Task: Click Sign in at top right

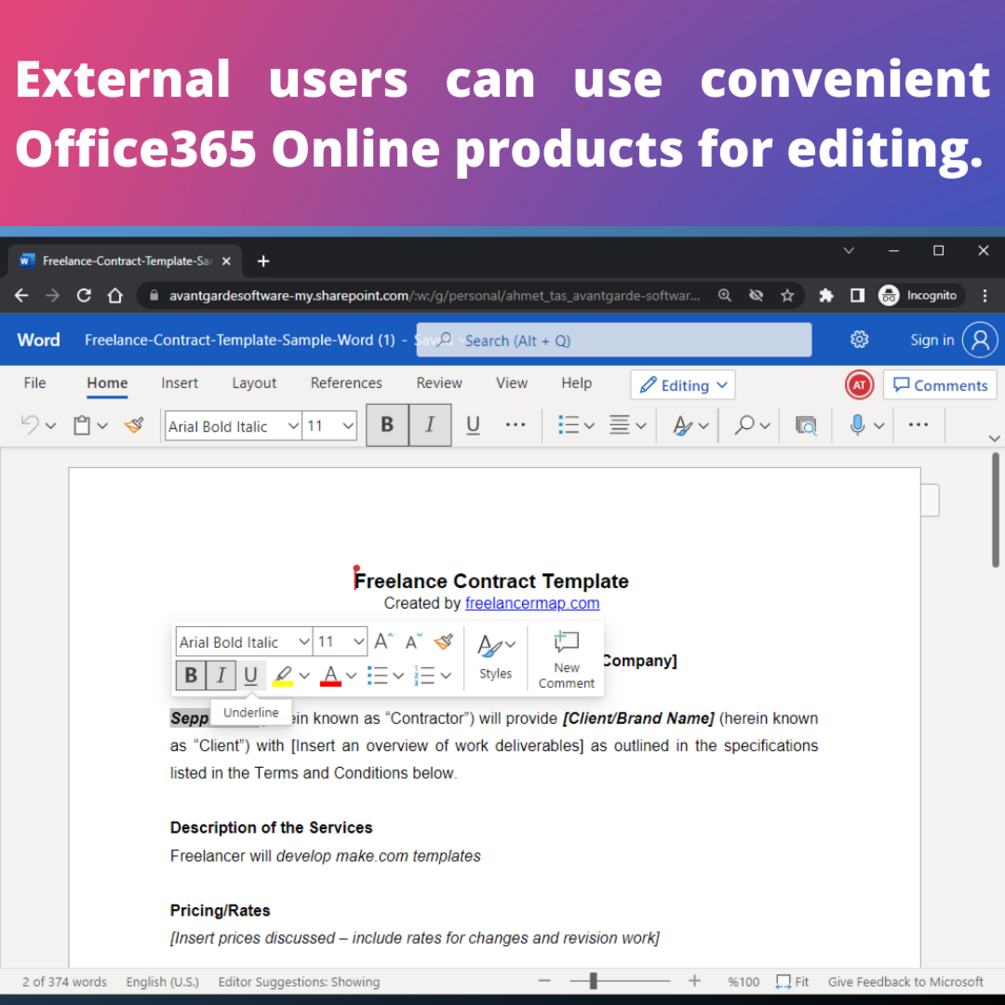Action: click(932, 340)
